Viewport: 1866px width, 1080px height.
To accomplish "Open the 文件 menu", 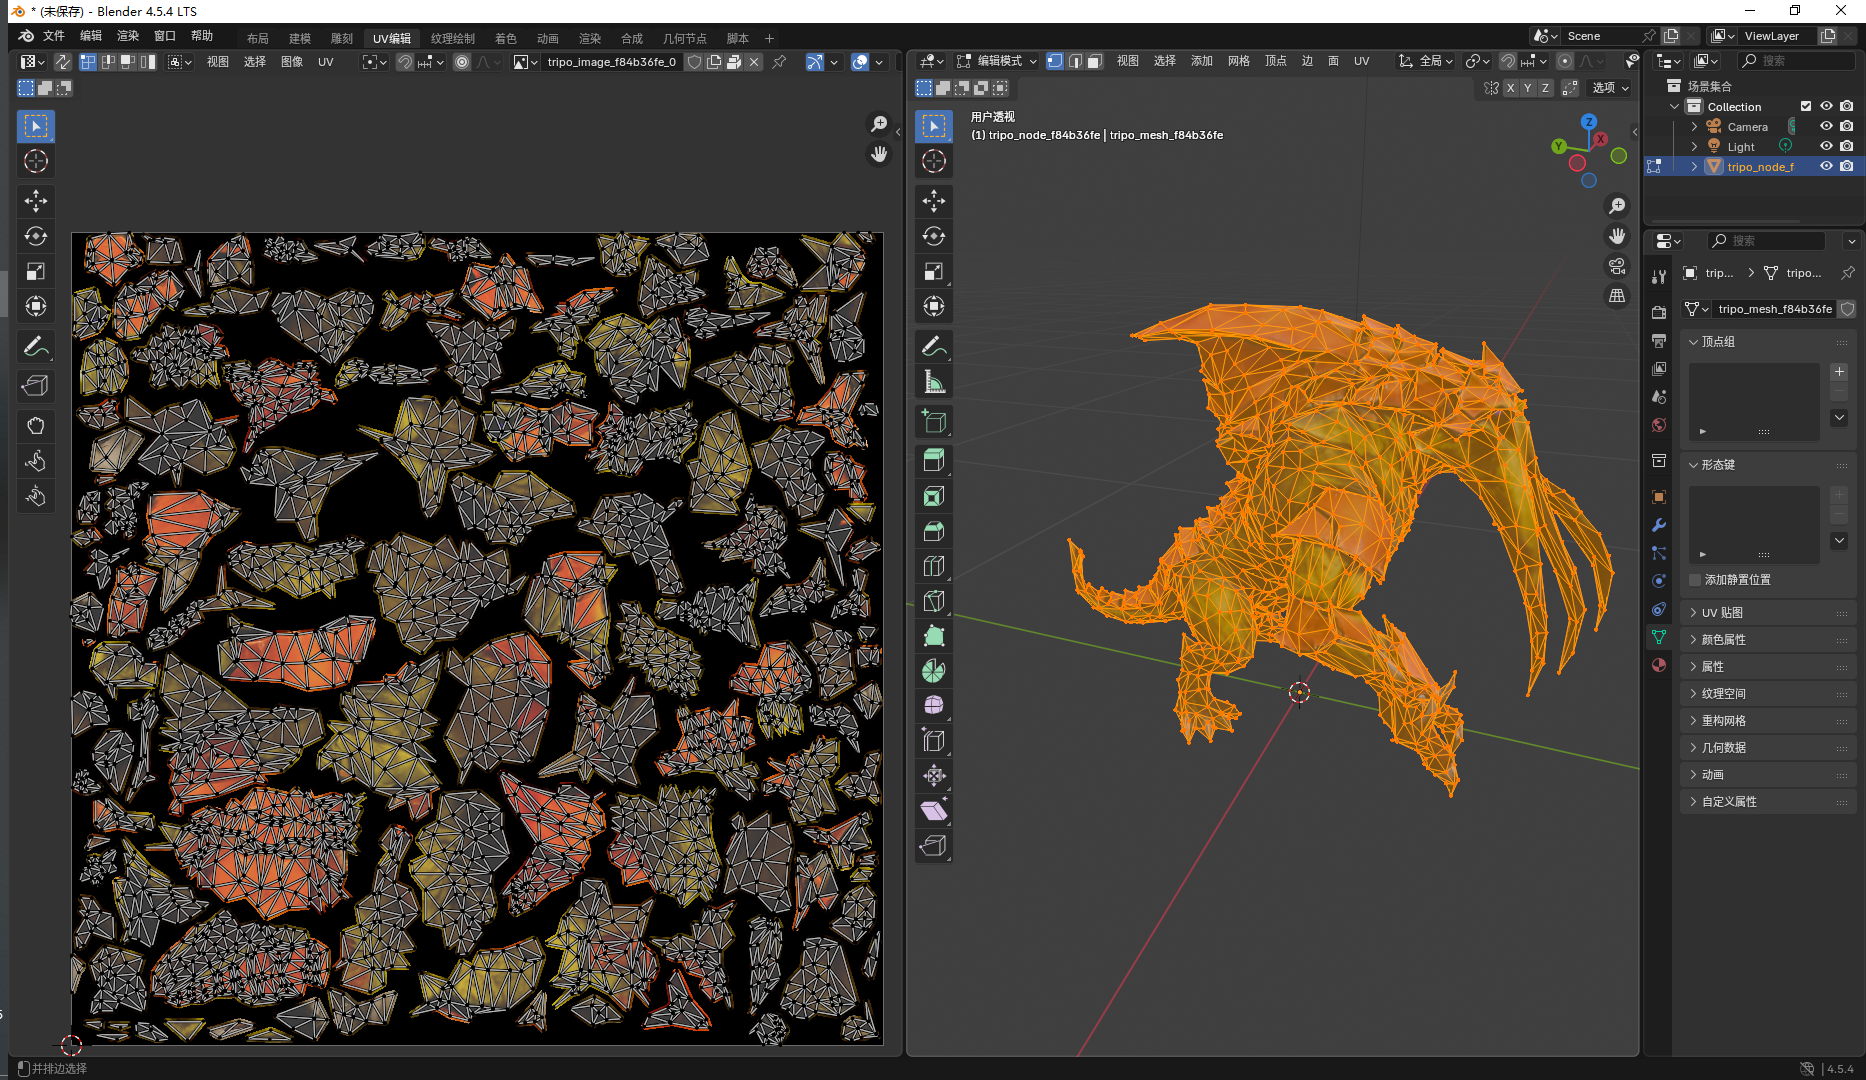I will pyautogui.click(x=54, y=36).
